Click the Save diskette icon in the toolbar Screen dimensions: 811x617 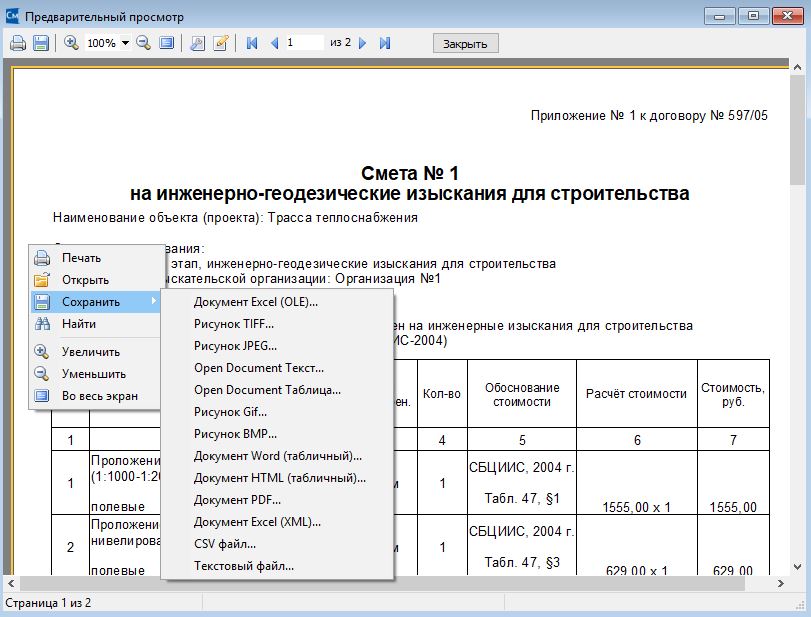[41, 43]
